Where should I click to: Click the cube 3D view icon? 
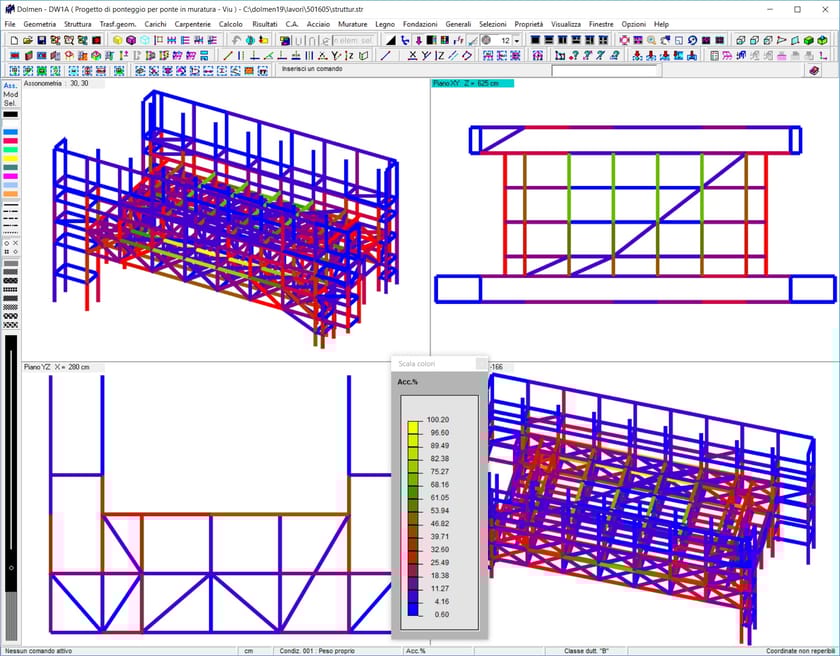click(x=740, y=41)
